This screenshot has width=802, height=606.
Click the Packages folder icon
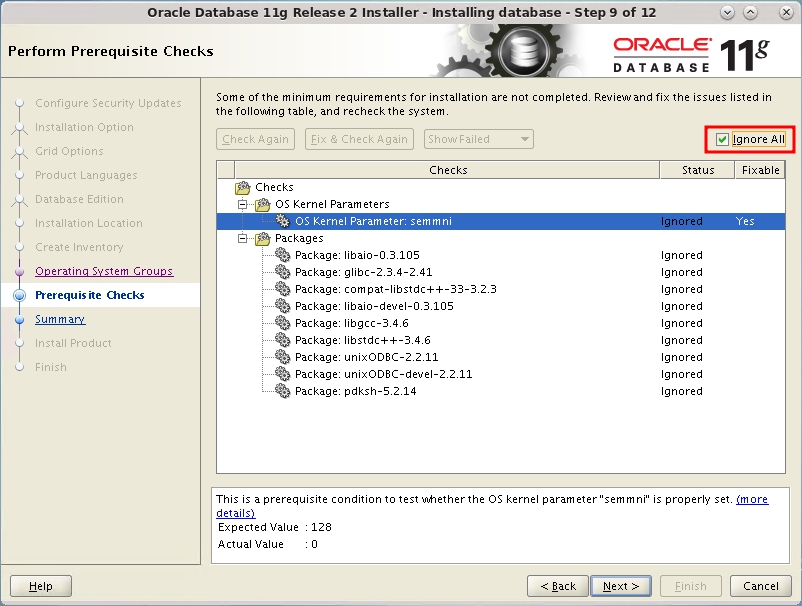262,238
